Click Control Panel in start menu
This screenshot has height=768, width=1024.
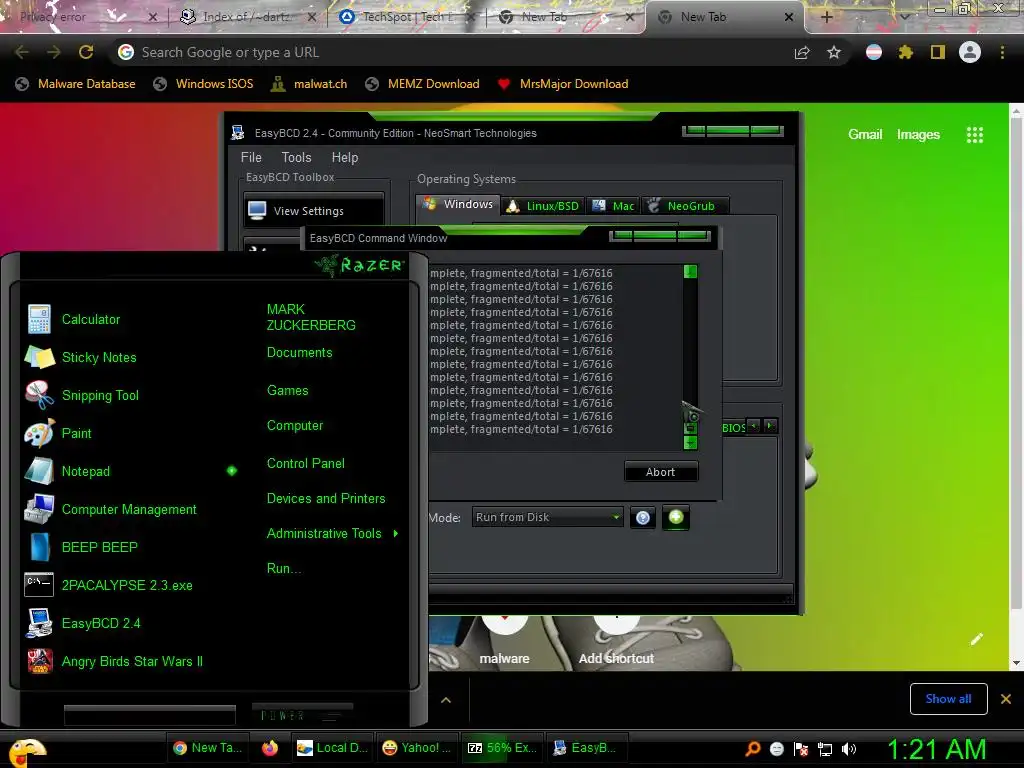pyautogui.click(x=306, y=463)
